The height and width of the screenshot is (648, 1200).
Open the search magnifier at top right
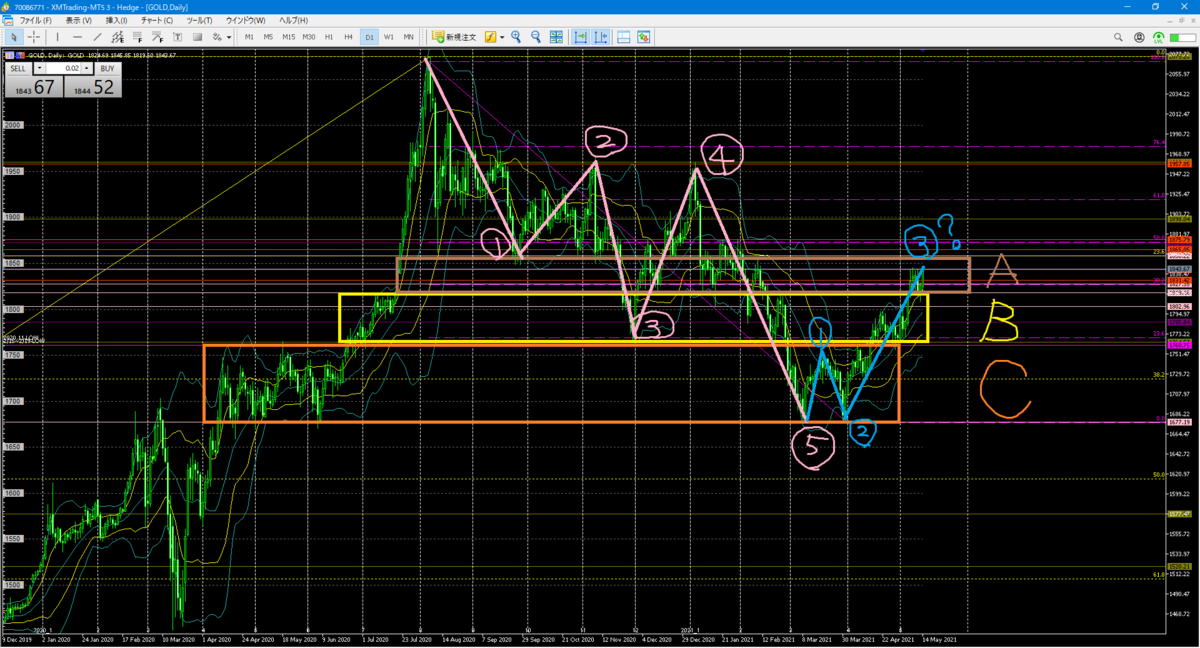coord(1118,37)
